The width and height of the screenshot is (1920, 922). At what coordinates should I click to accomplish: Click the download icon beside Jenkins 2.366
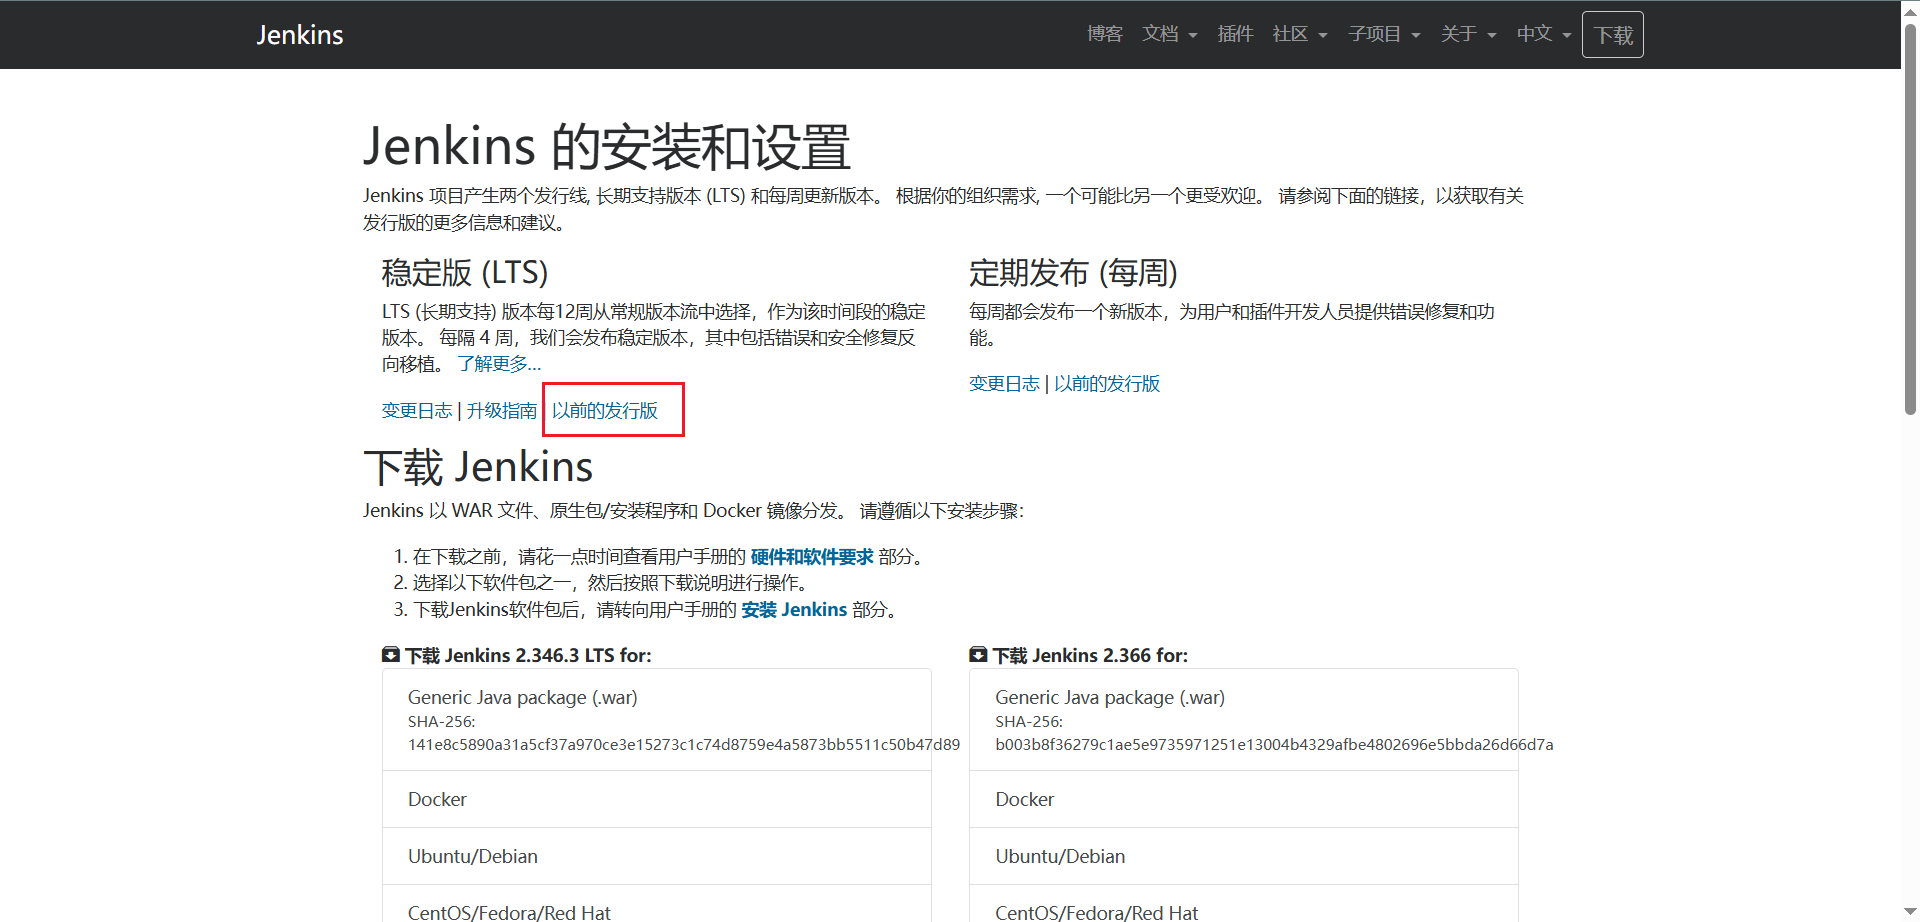click(x=978, y=655)
